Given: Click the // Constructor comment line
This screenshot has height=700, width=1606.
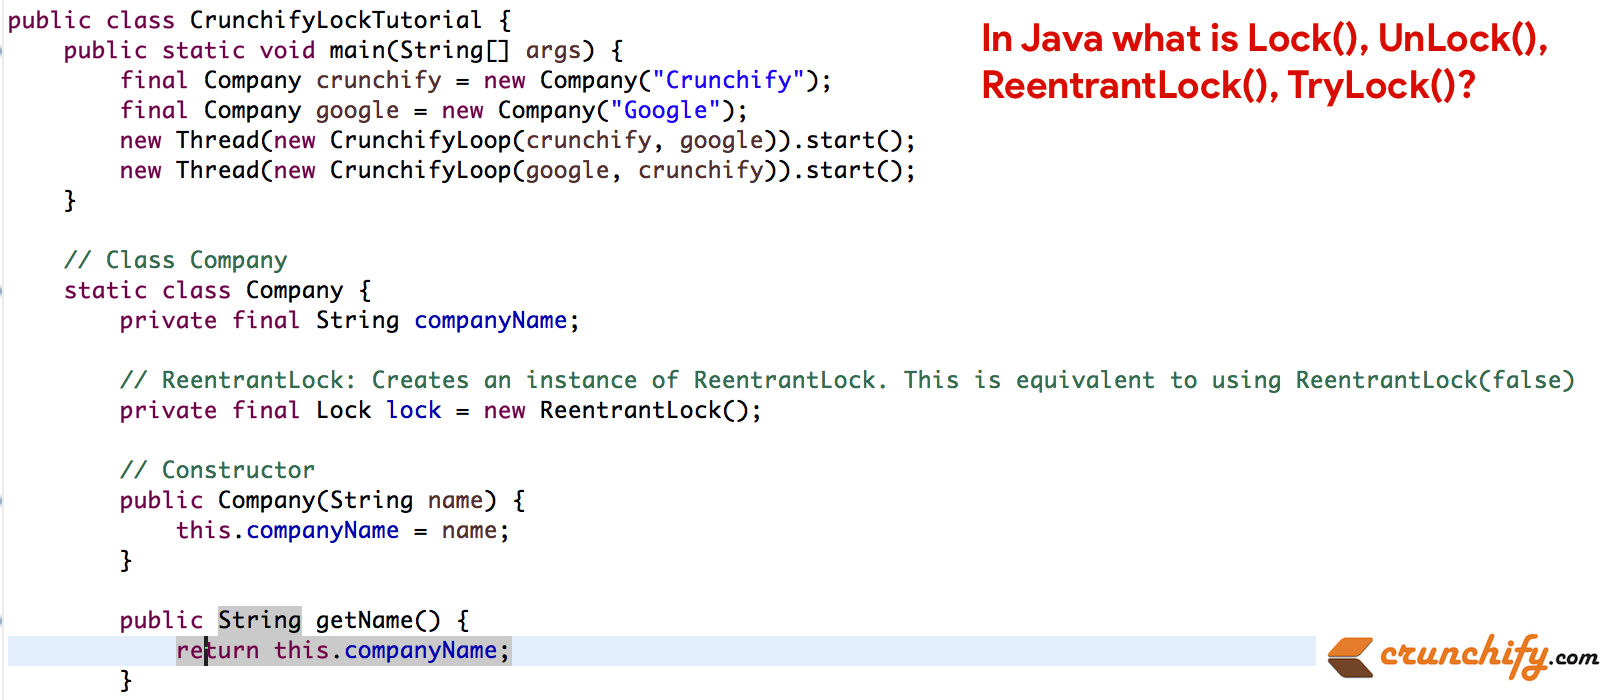Looking at the screenshot, I should [217, 470].
